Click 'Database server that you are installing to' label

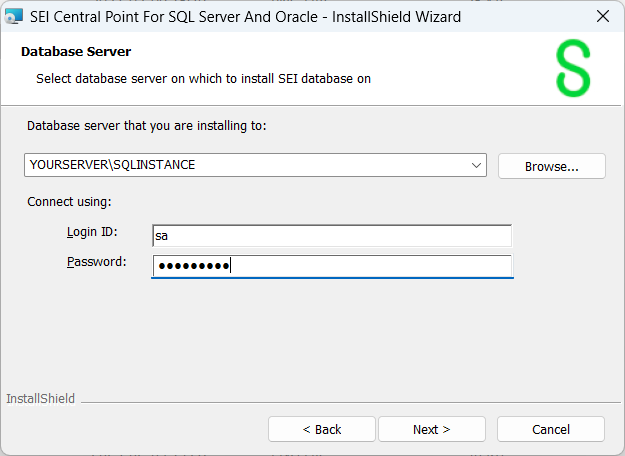[x=147, y=126]
